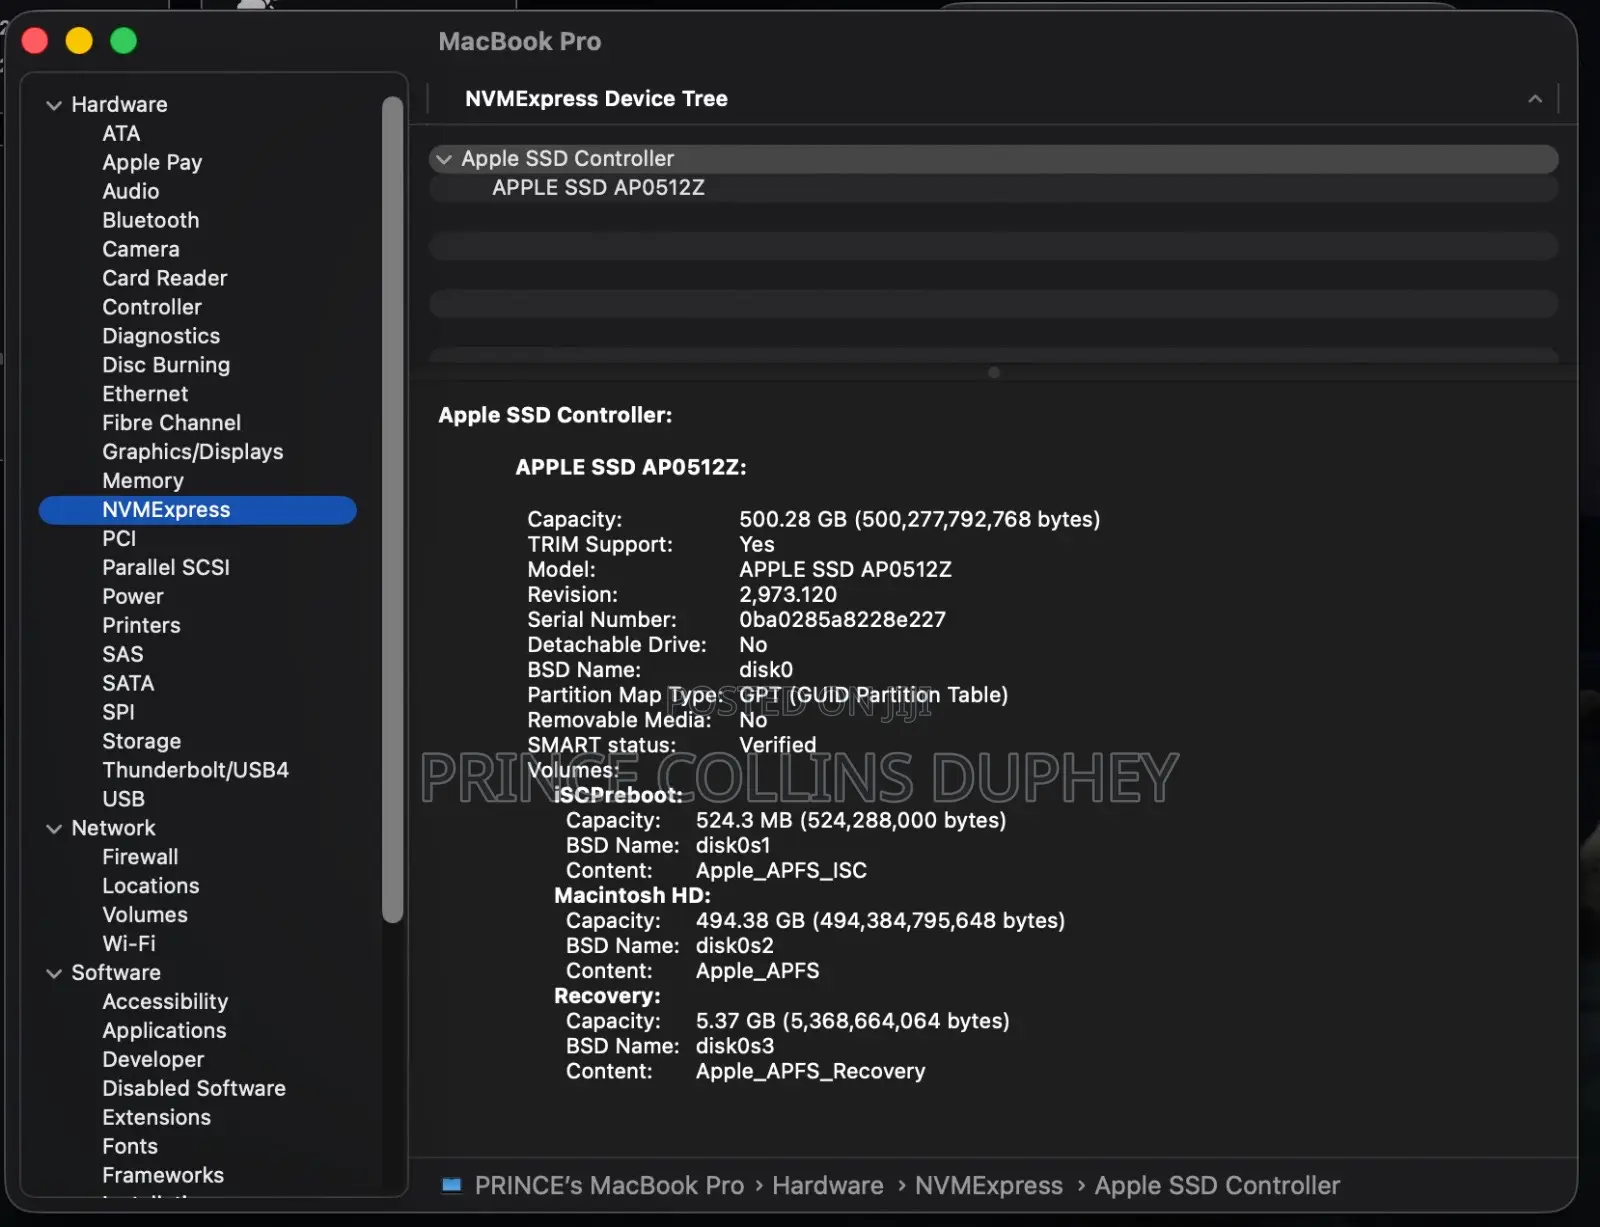The image size is (1600, 1227).
Task: Open Thunderbolt/USB4 information
Action: pyautogui.click(x=195, y=771)
